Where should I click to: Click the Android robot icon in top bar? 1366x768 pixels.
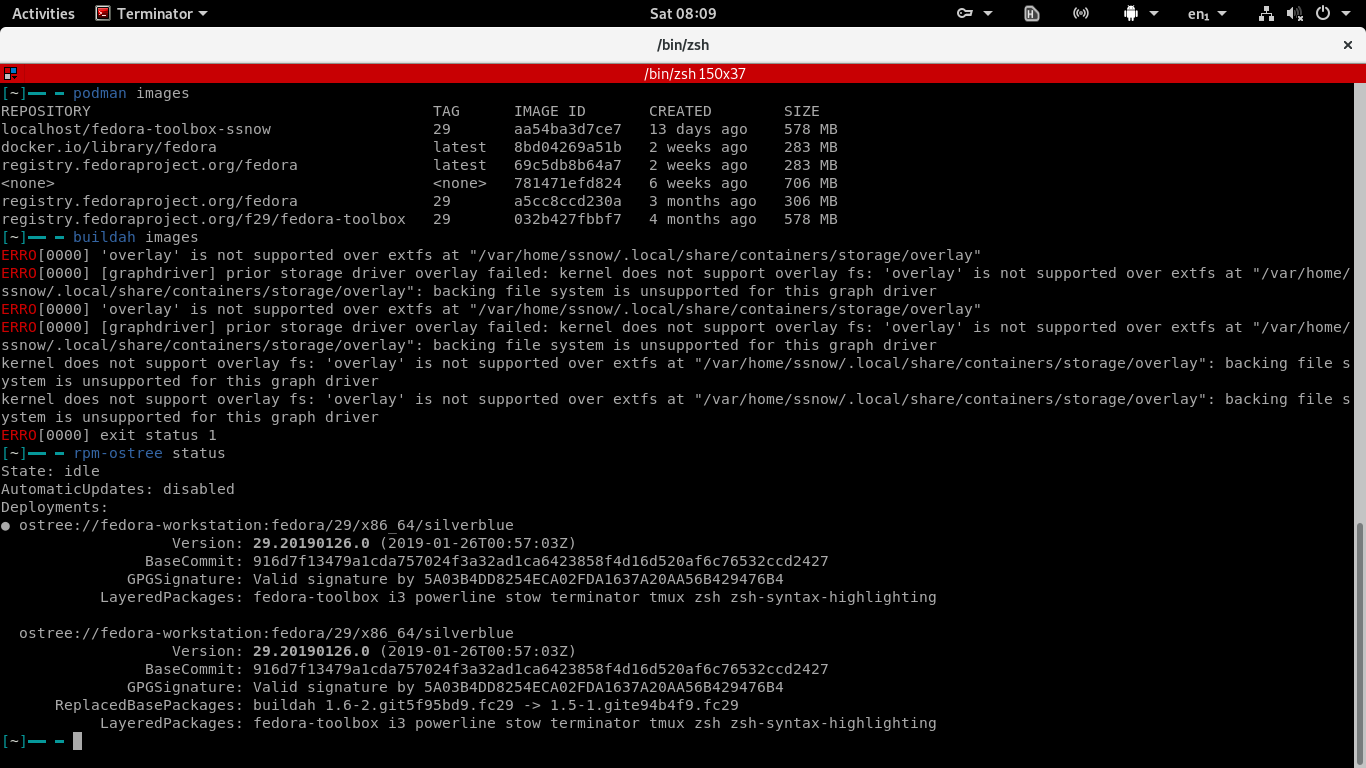click(x=1131, y=13)
